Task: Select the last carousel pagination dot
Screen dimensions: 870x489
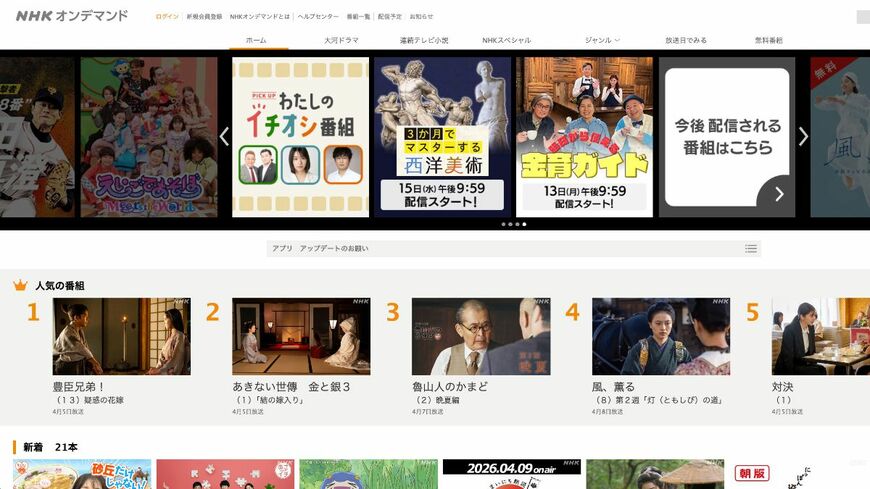Action: (x=524, y=224)
